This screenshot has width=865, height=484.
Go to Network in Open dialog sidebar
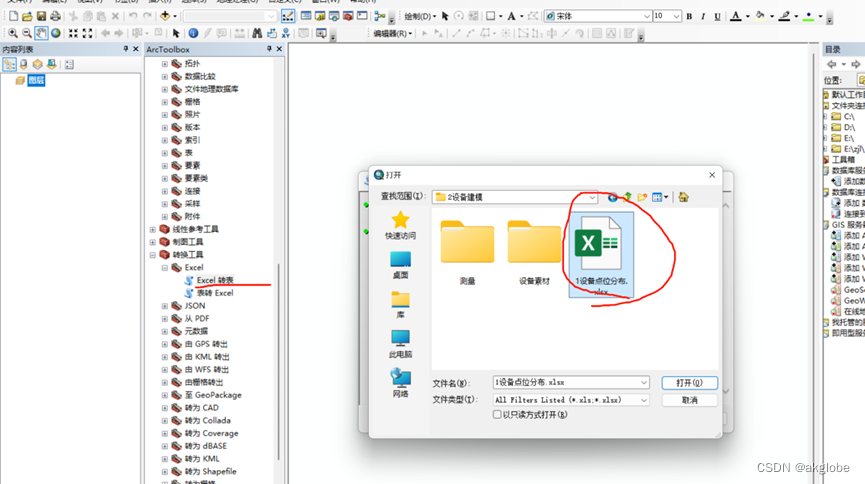tap(400, 384)
